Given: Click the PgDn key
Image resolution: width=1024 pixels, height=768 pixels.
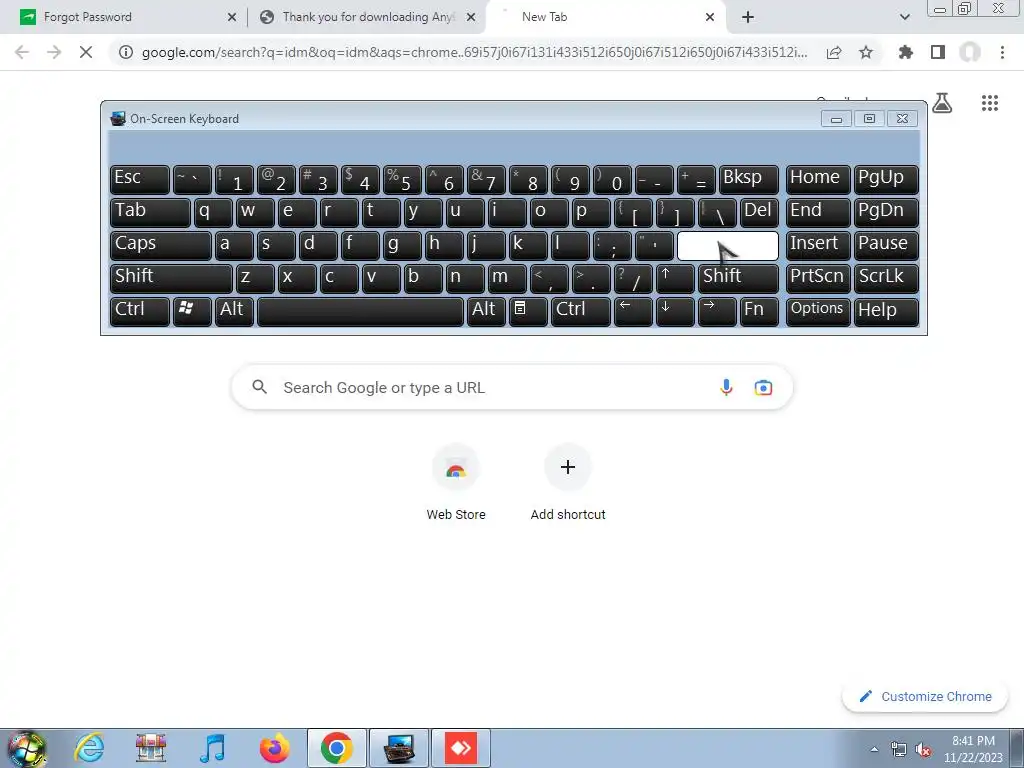Looking at the screenshot, I should pyautogui.click(x=886, y=212).
